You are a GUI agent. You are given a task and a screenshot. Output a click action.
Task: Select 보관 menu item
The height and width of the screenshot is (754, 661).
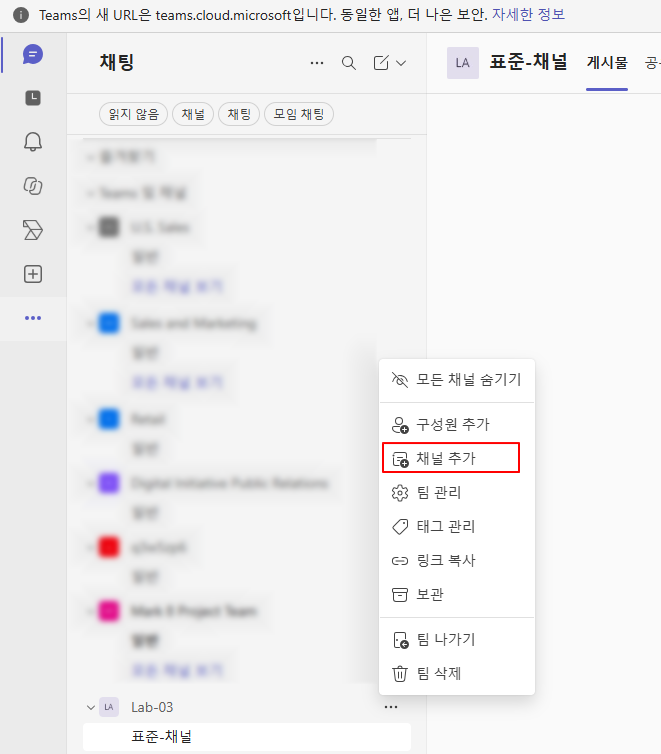pos(457,595)
